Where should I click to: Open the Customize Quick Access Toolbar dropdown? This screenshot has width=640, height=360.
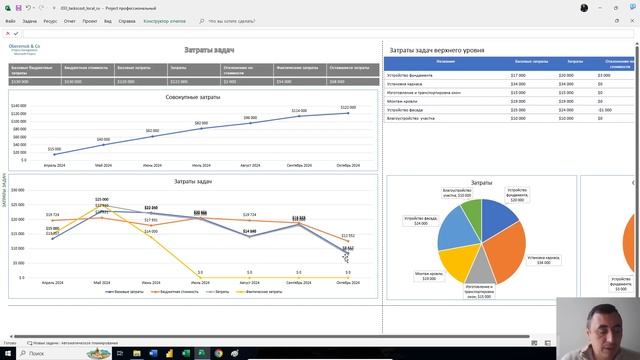coord(54,8)
